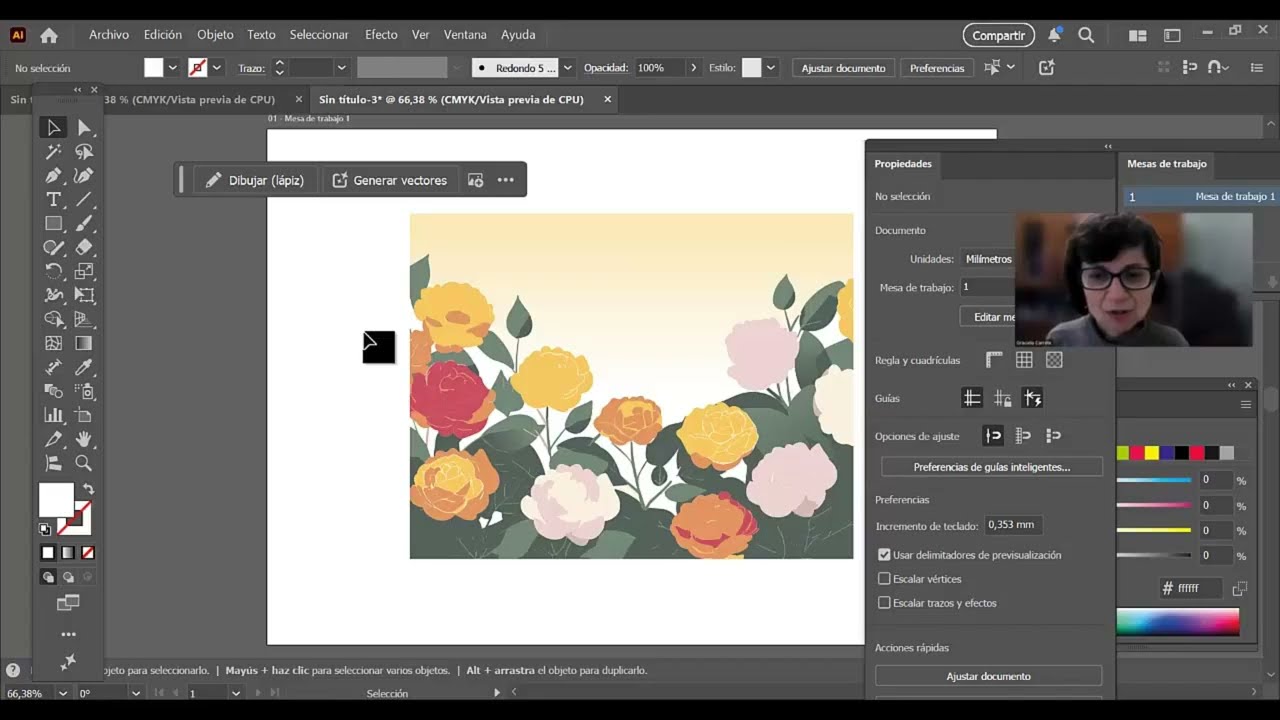This screenshot has height=720, width=1280.
Task: Open the Ventana menu
Action: [x=465, y=35]
